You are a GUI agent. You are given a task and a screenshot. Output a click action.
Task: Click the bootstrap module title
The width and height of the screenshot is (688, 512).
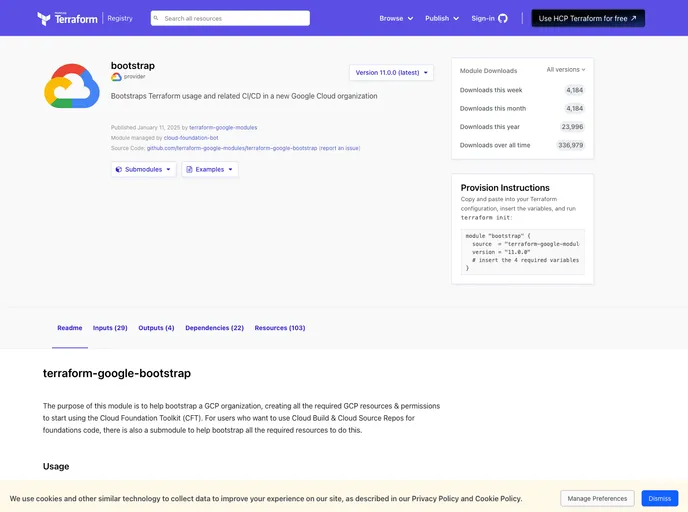[x=133, y=66]
